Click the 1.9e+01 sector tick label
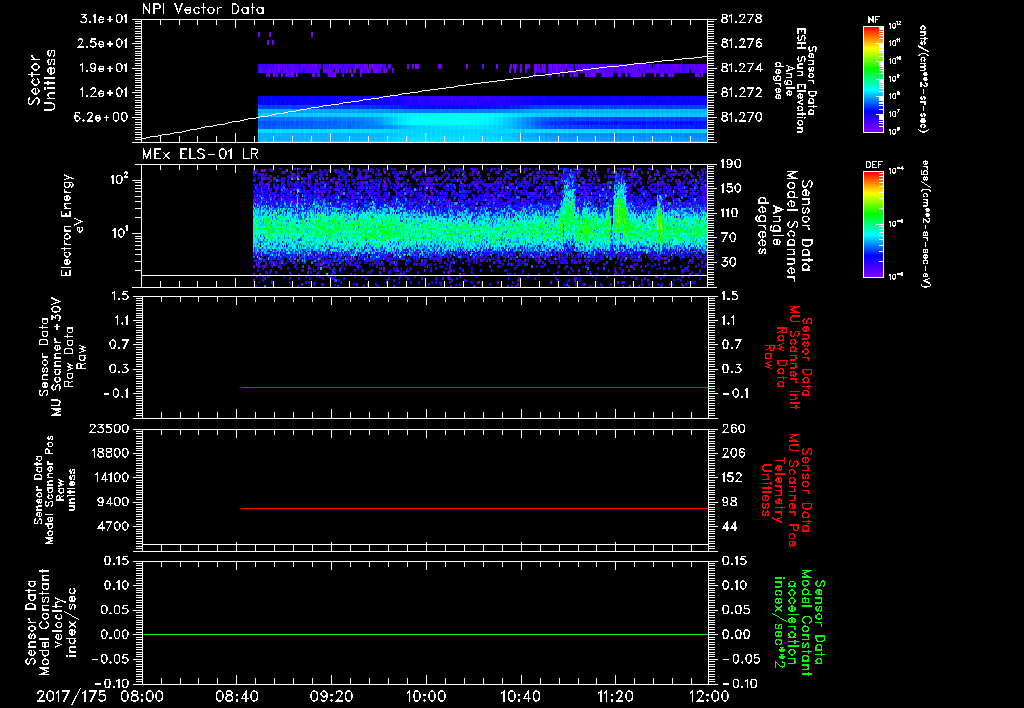The image size is (1024, 708). [x=104, y=68]
